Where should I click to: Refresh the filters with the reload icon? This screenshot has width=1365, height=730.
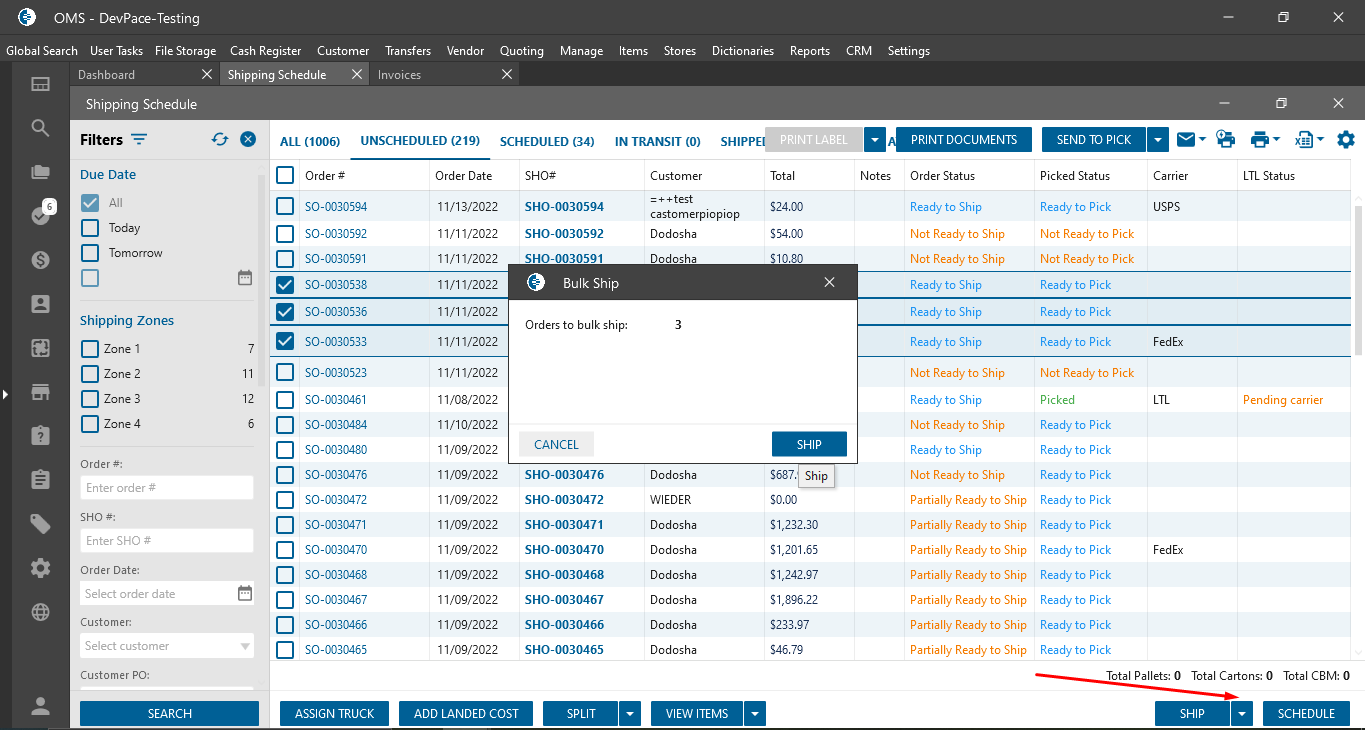pyautogui.click(x=220, y=140)
